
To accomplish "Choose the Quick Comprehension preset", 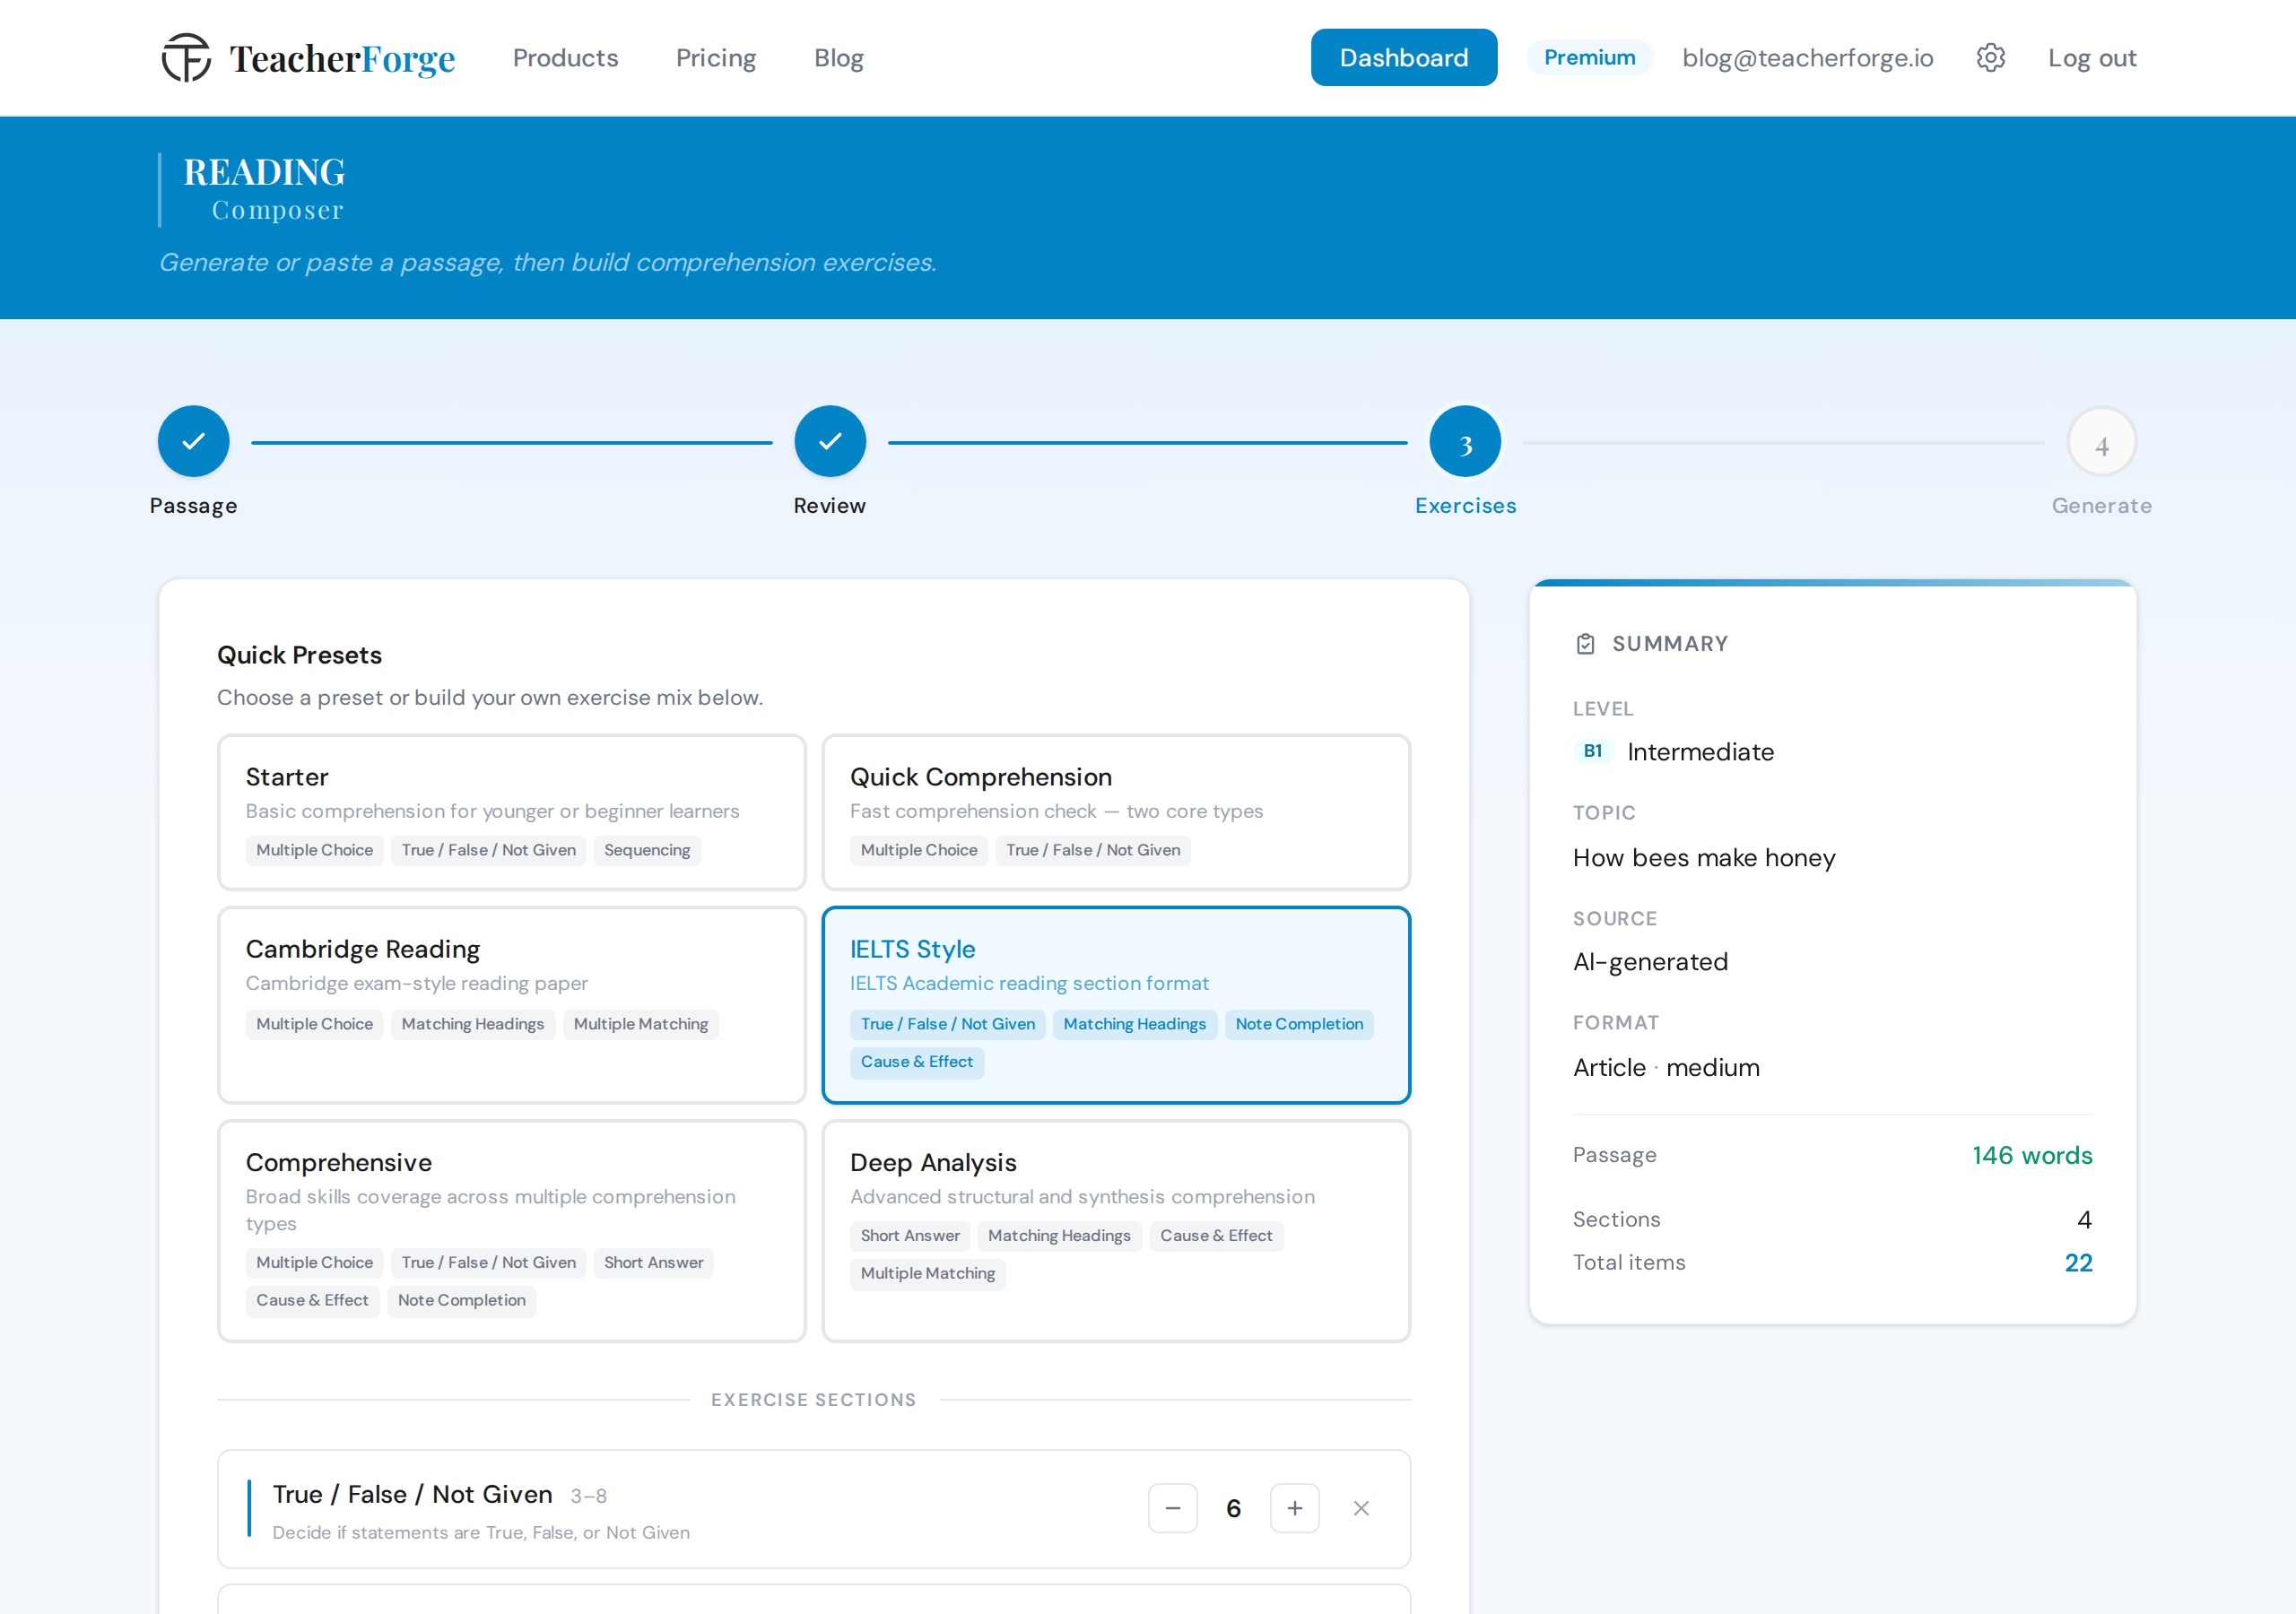I will tap(1116, 812).
